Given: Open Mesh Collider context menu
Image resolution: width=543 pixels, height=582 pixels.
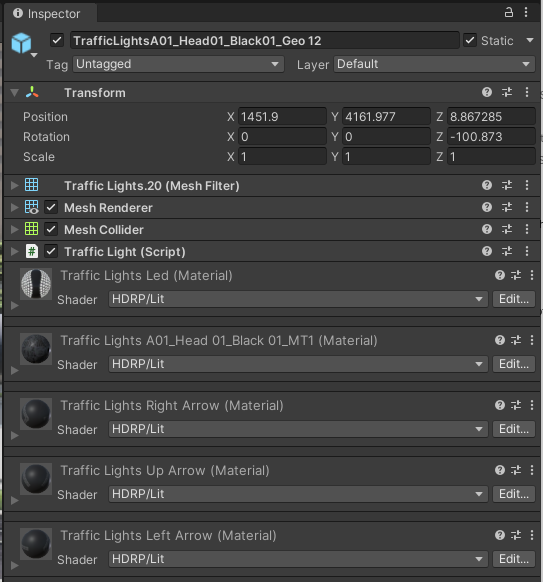Looking at the screenshot, I should click(x=527, y=229).
